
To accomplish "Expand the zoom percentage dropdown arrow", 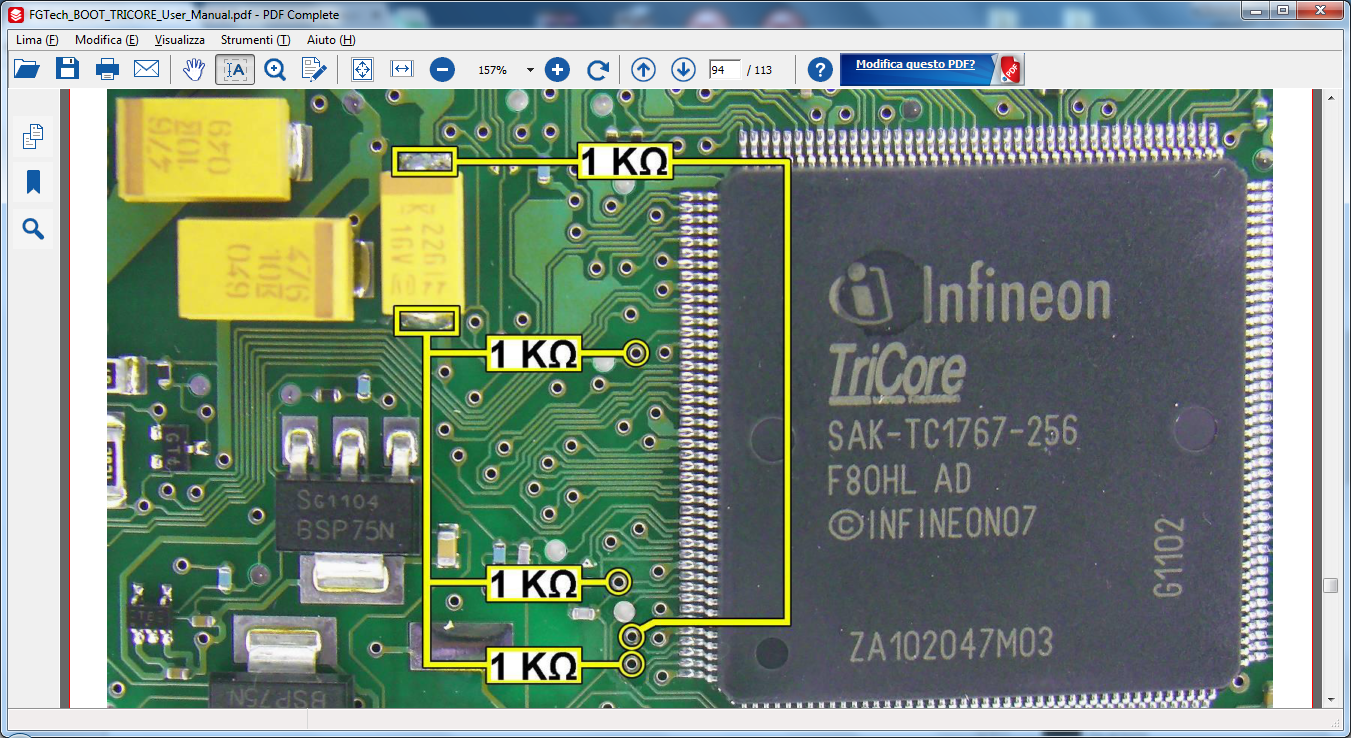I will click(x=530, y=70).
